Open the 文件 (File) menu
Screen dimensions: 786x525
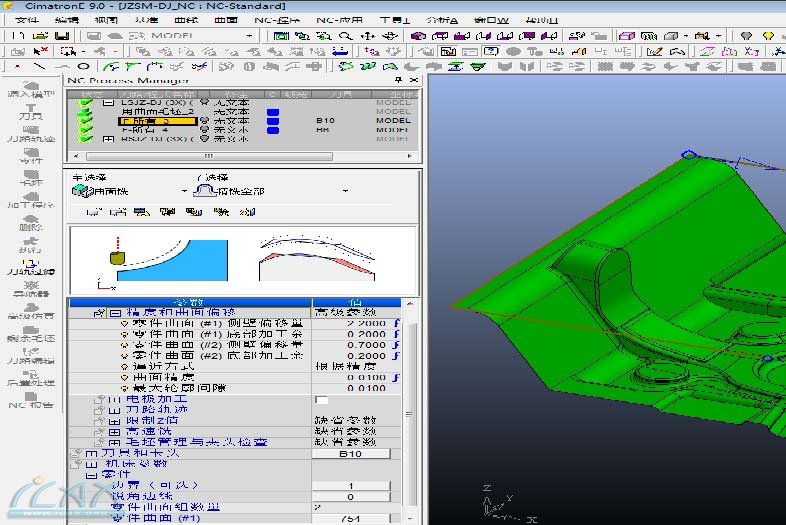(27, 20)
